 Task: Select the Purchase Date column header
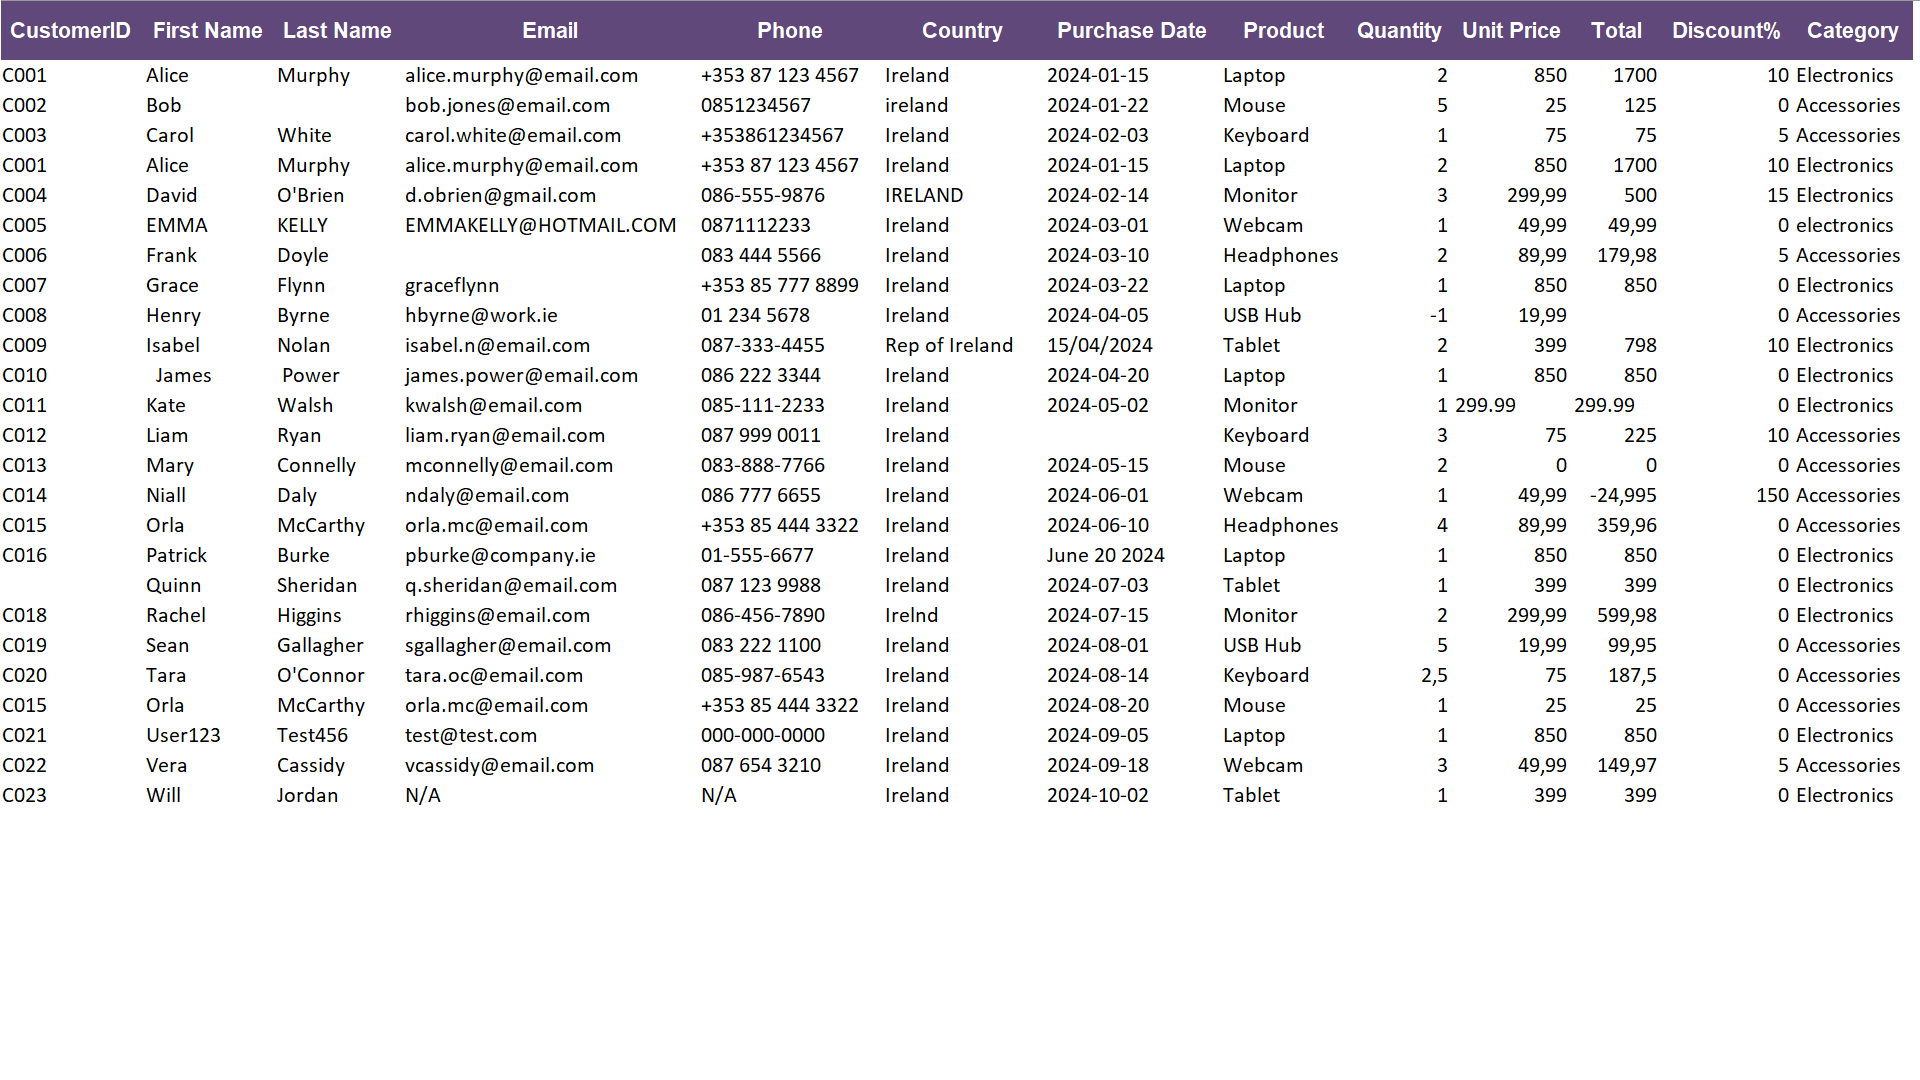tap(1131, 31)
